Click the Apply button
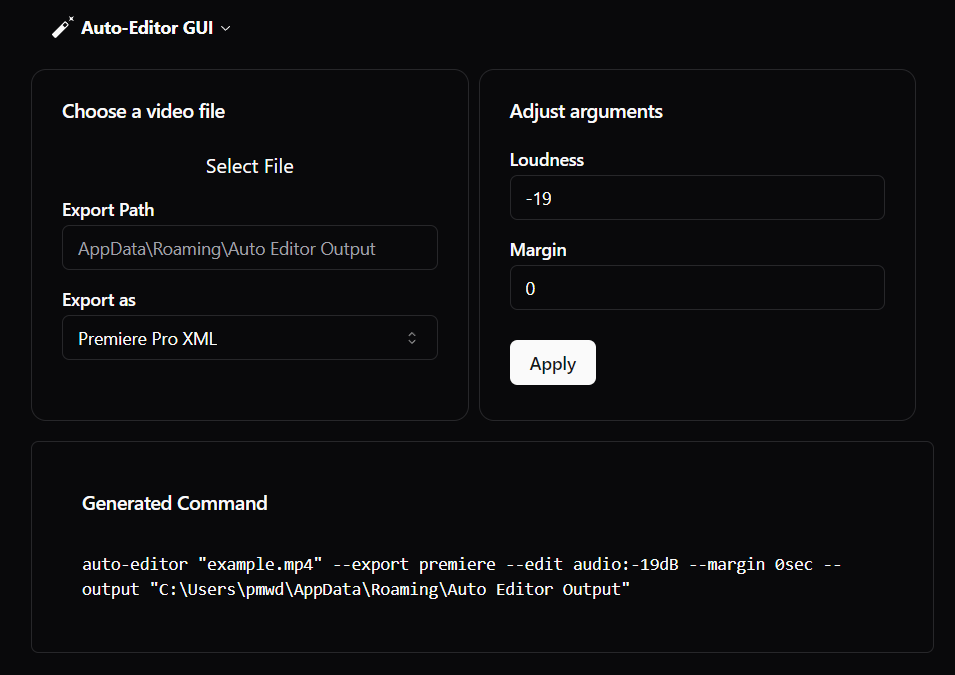Image resolution: width=955 pixels, height=675 pixels. [552, 363]
